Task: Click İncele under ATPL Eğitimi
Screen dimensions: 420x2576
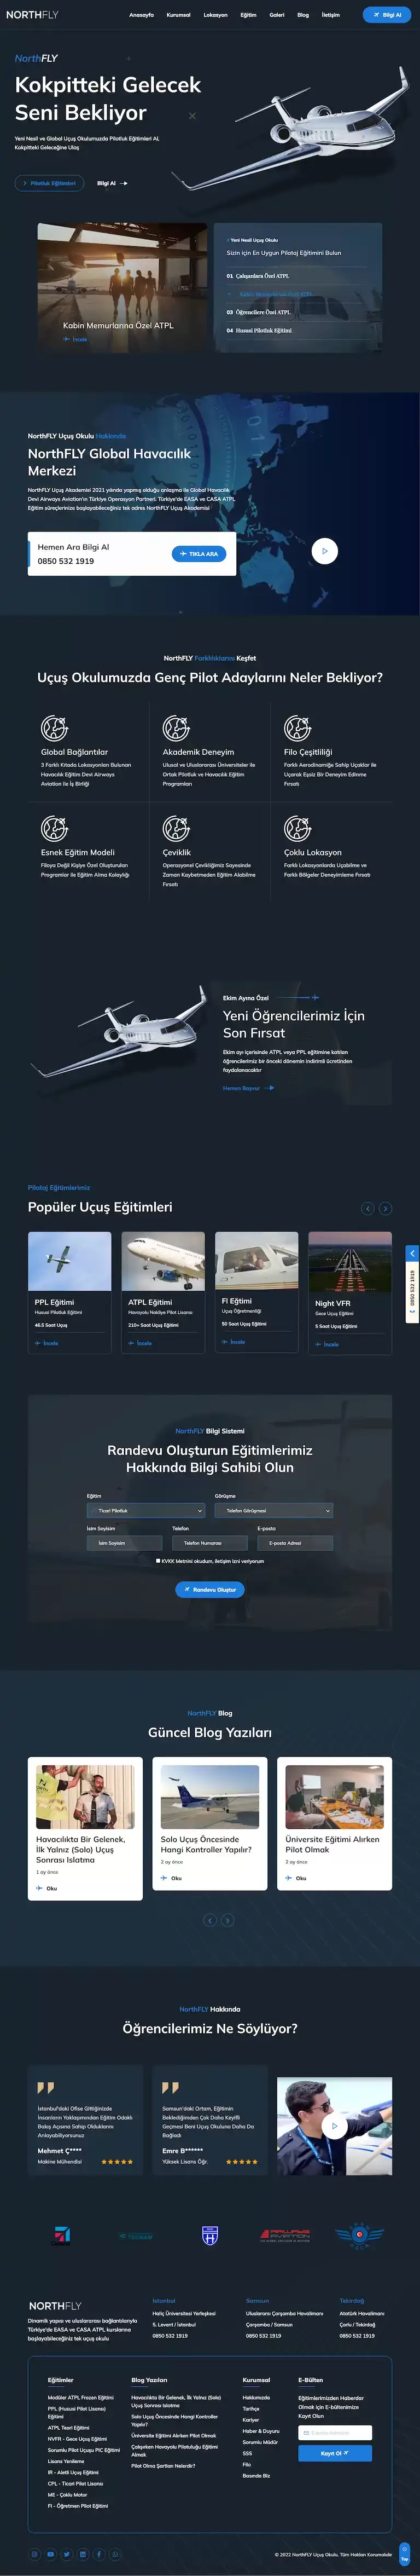Action: 140,1343
